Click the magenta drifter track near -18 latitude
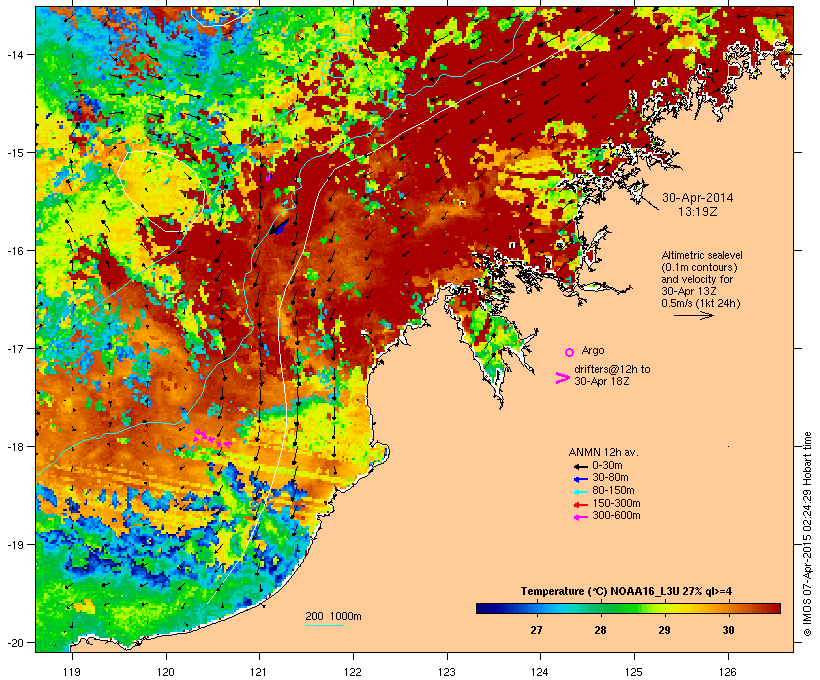Image resolution: width=820 pixels, height=680 pixels. (x=212, y=438)
